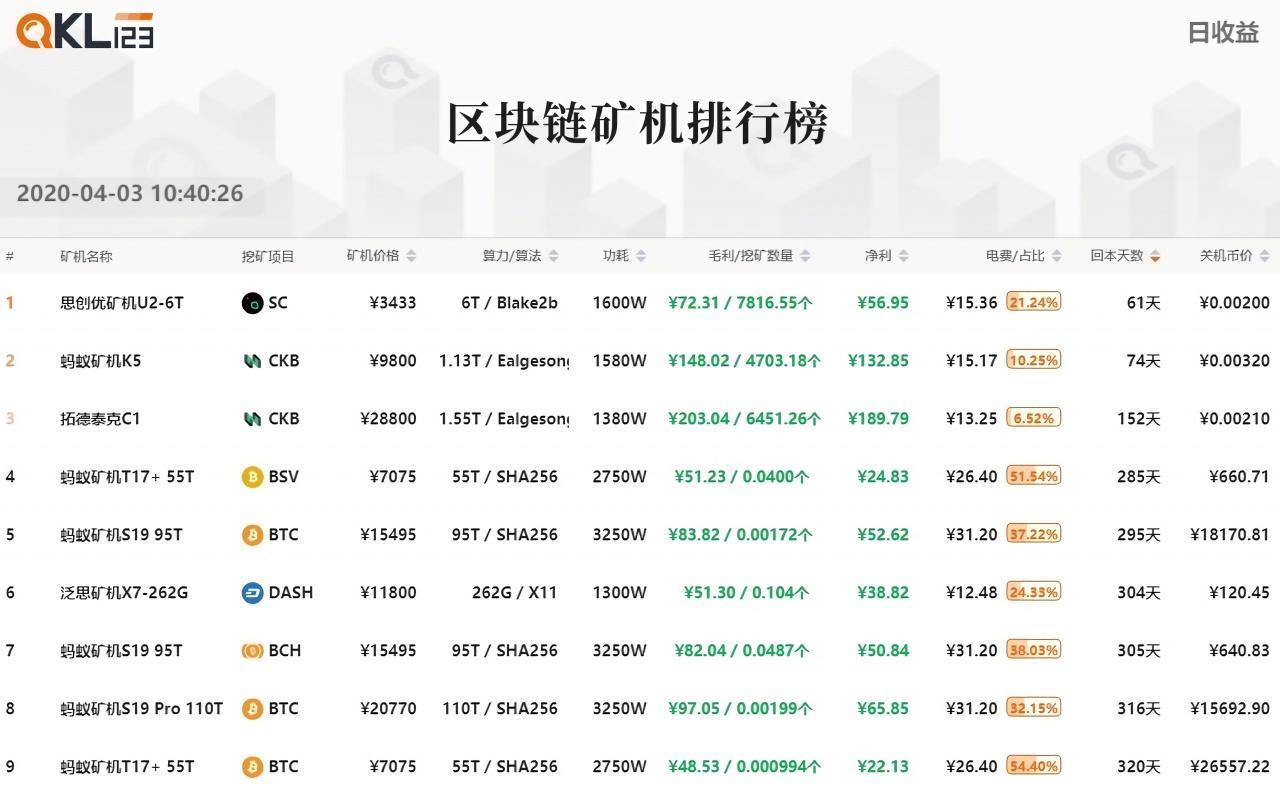Viewport: 1280px width, 787px height.
Task: Click power value 1300W
Action: point(619,593)
